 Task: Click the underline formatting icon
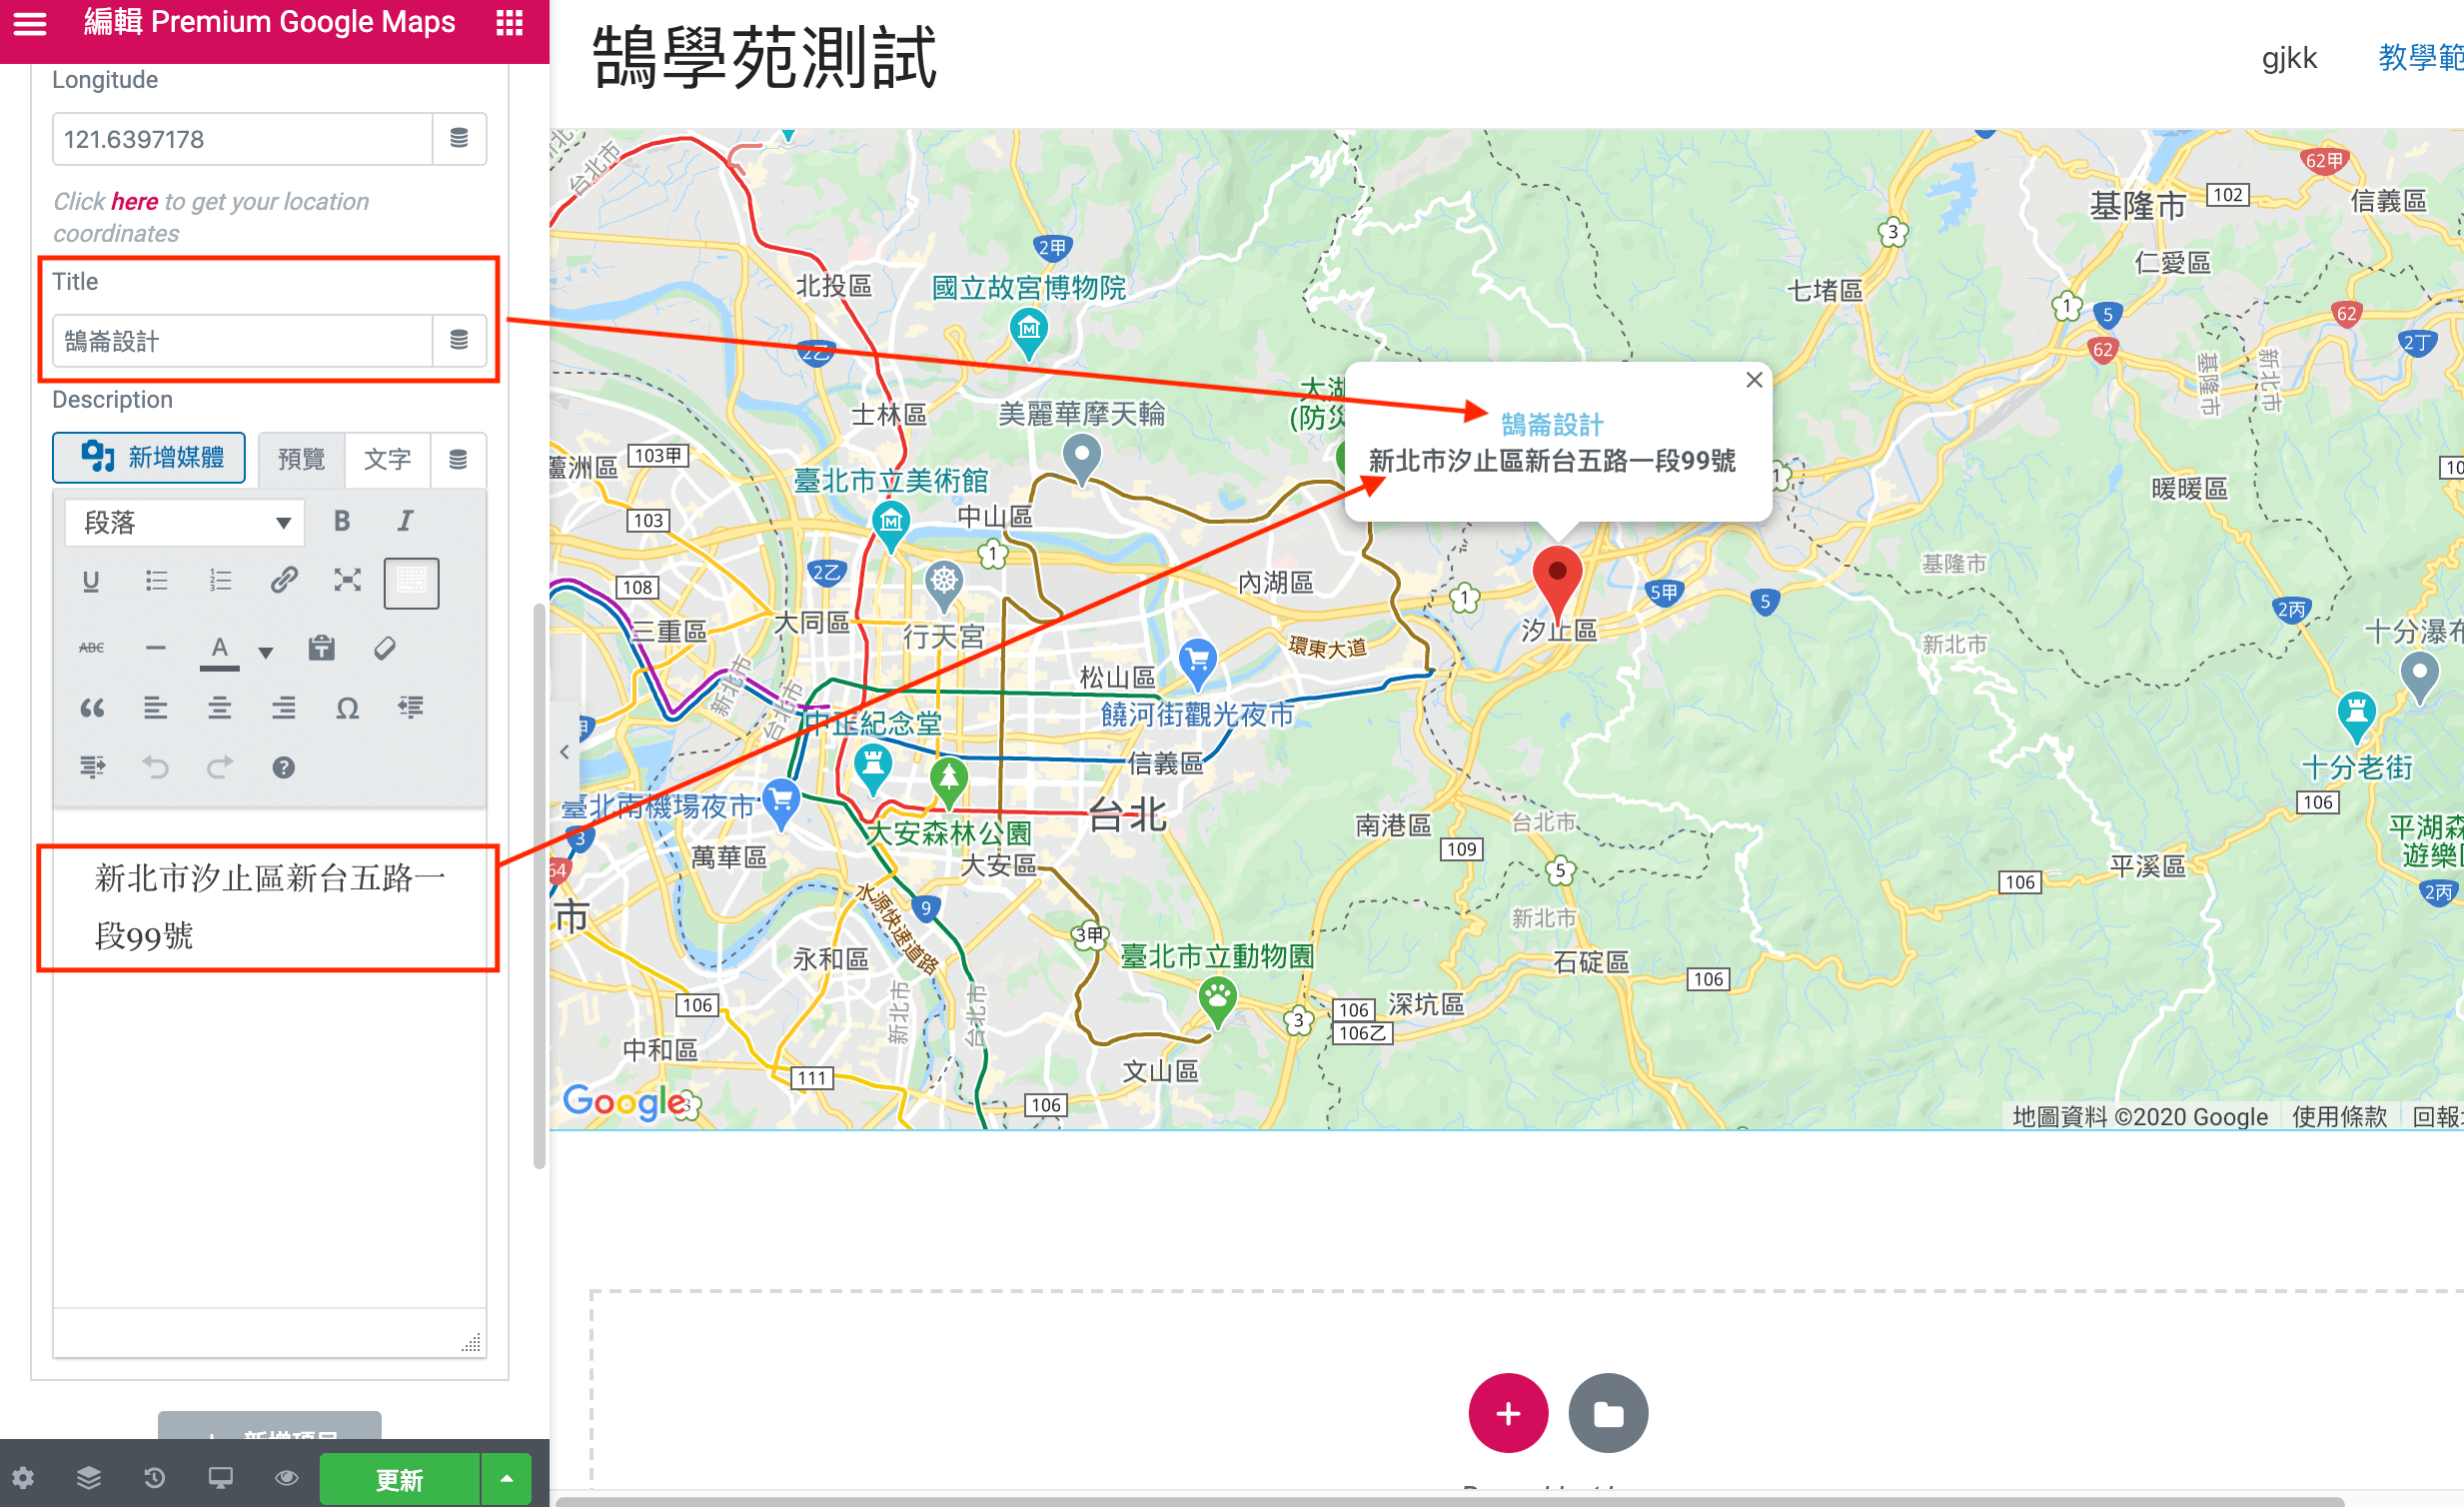(x=92, y=581)
